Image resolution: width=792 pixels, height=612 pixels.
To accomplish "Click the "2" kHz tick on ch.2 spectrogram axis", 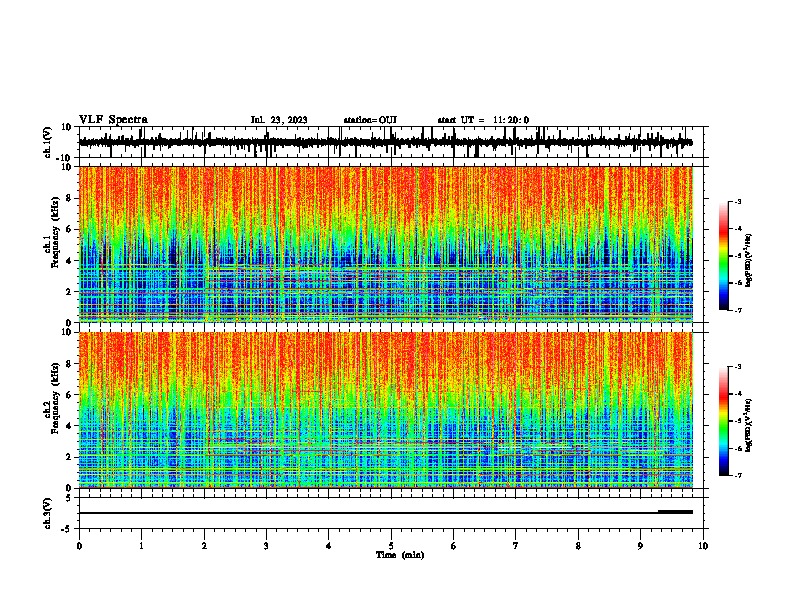I will pyautogui.click(x=69, y=457).
